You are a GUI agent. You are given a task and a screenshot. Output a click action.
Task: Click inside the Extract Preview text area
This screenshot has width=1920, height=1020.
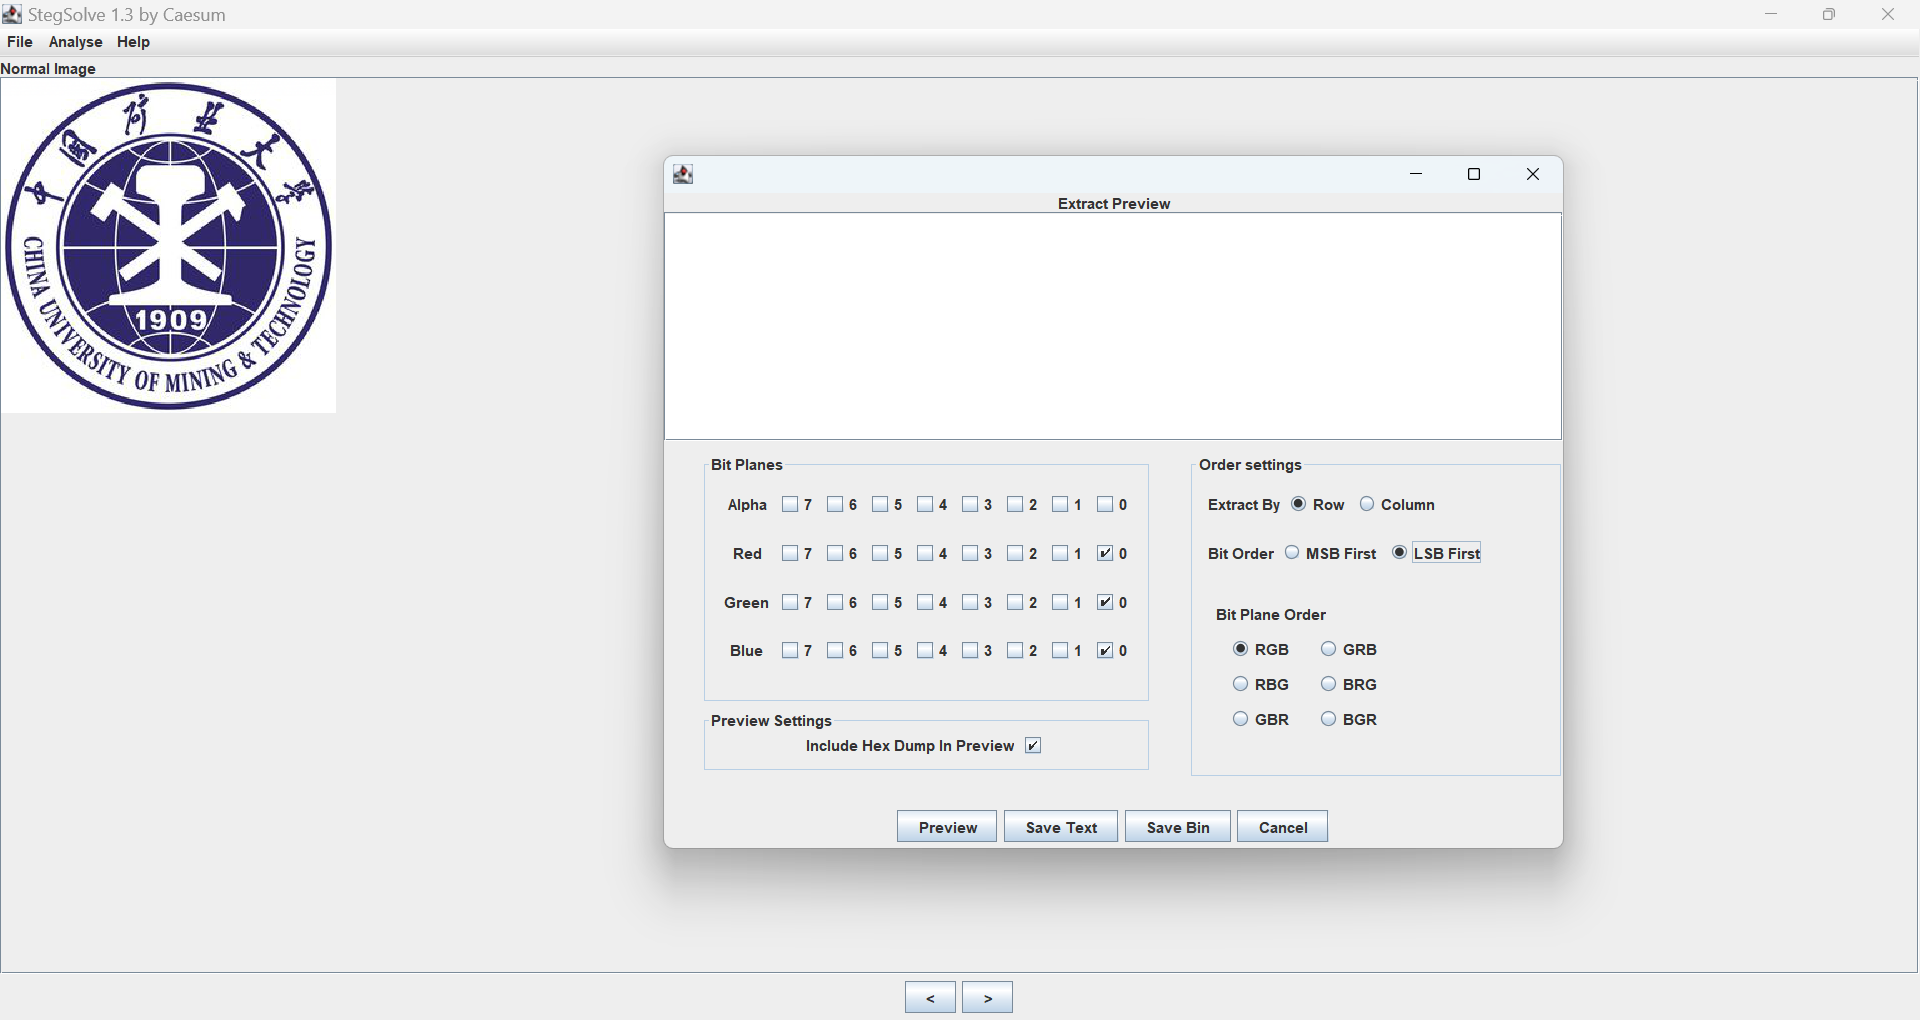tap(1113, 326)
